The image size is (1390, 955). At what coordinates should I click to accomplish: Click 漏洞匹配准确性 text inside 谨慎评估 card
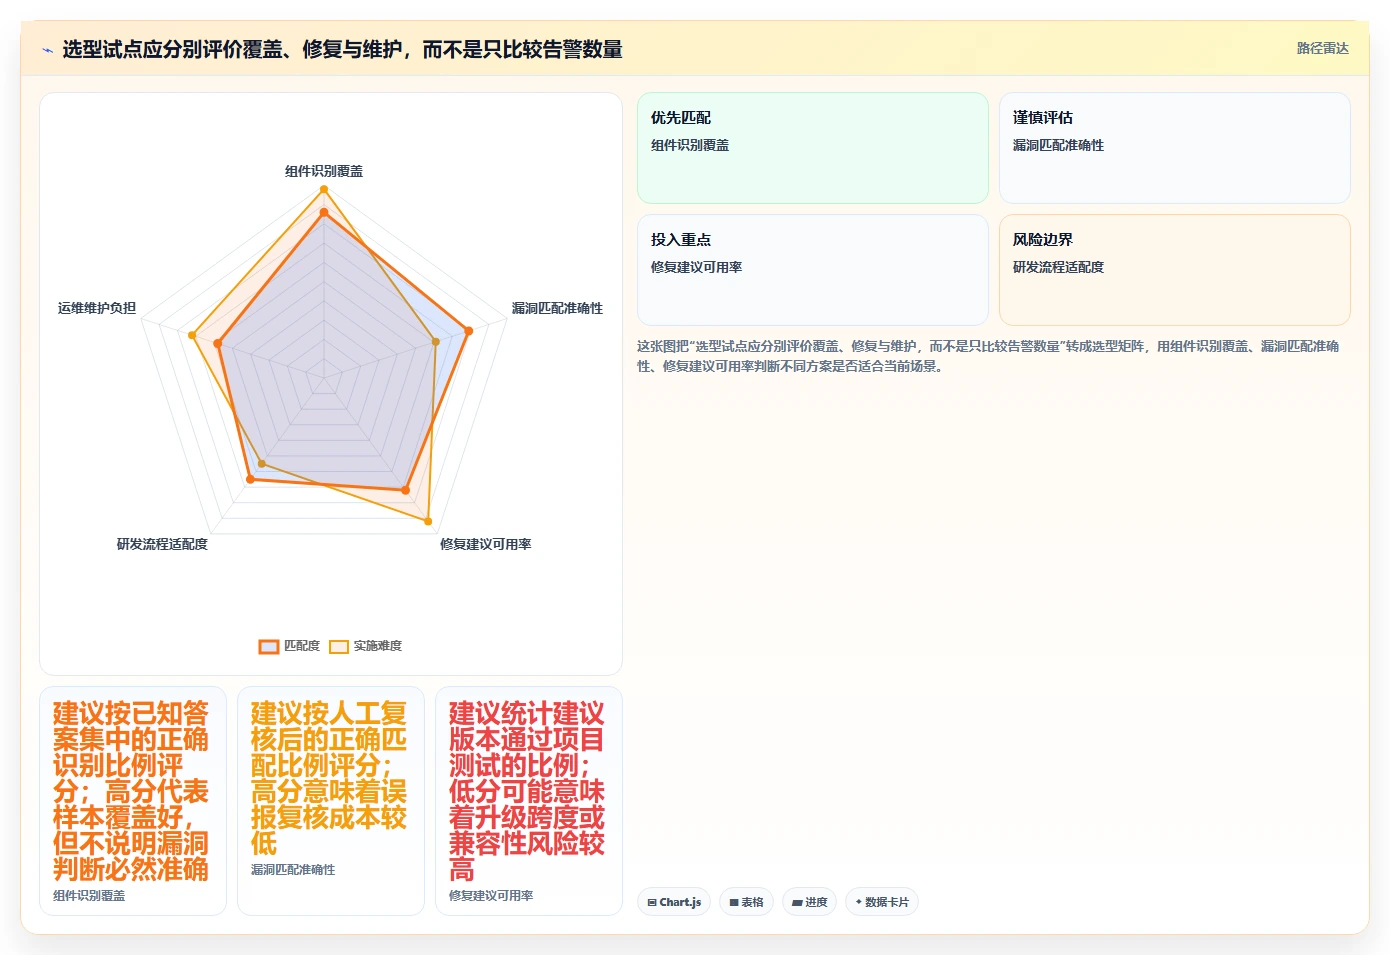1058,145
